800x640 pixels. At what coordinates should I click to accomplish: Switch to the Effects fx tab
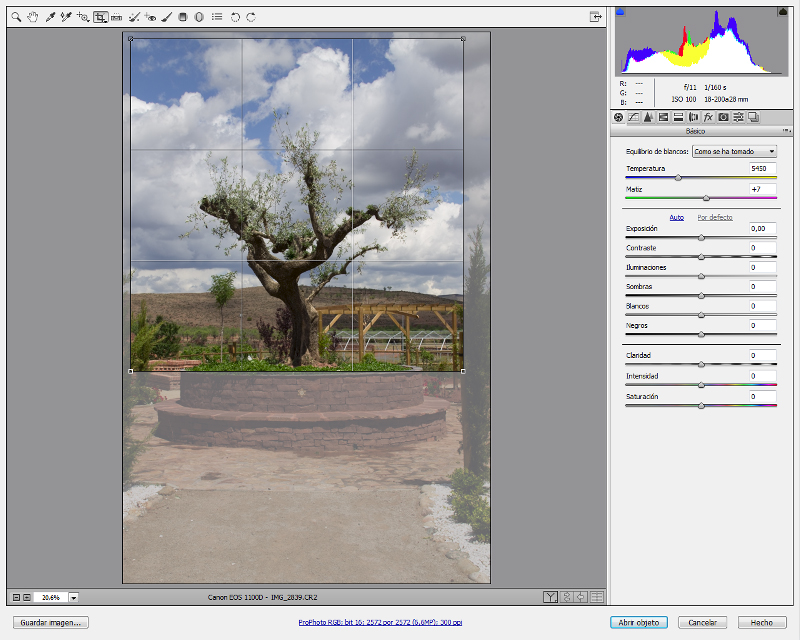[x=708, y=117]
